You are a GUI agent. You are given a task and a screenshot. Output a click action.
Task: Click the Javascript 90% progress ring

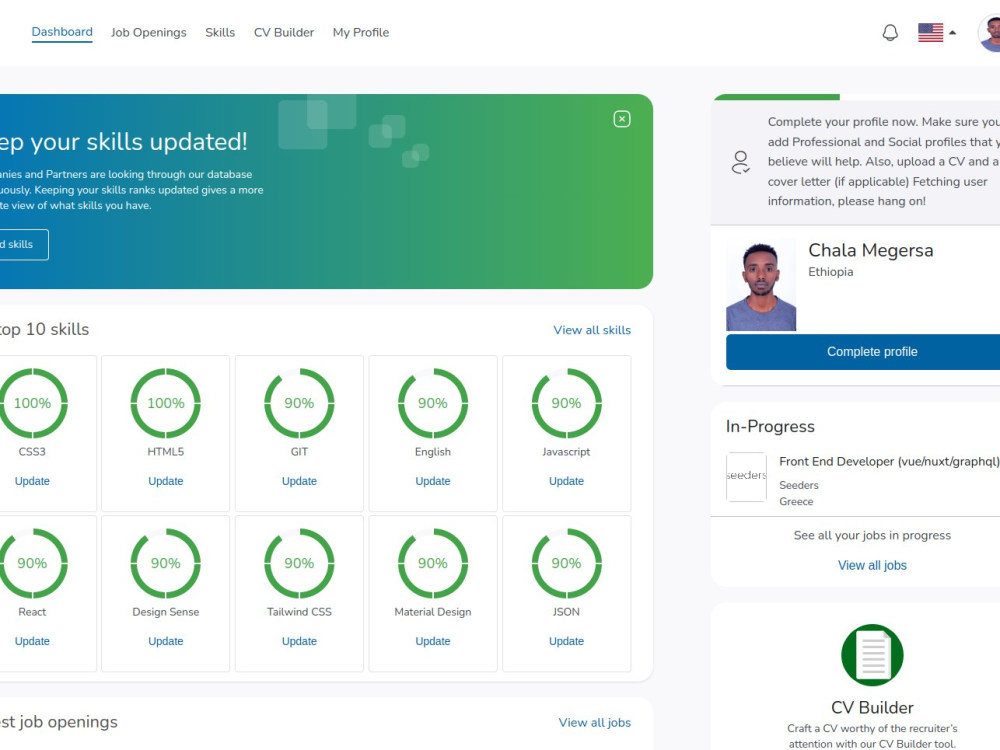click(566, 403)
